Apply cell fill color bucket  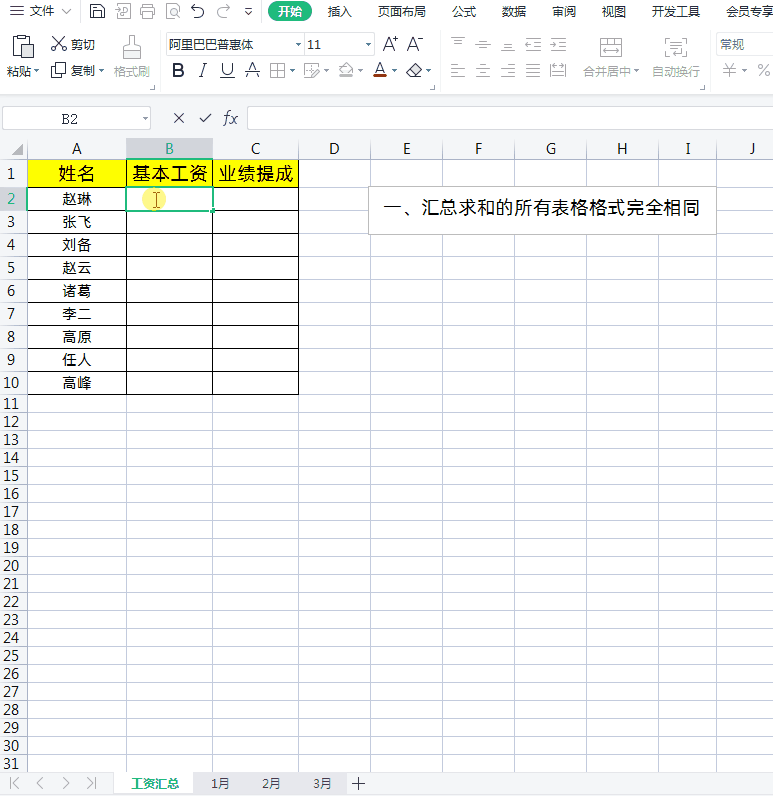pyautogui.click(x=346, y=70)
